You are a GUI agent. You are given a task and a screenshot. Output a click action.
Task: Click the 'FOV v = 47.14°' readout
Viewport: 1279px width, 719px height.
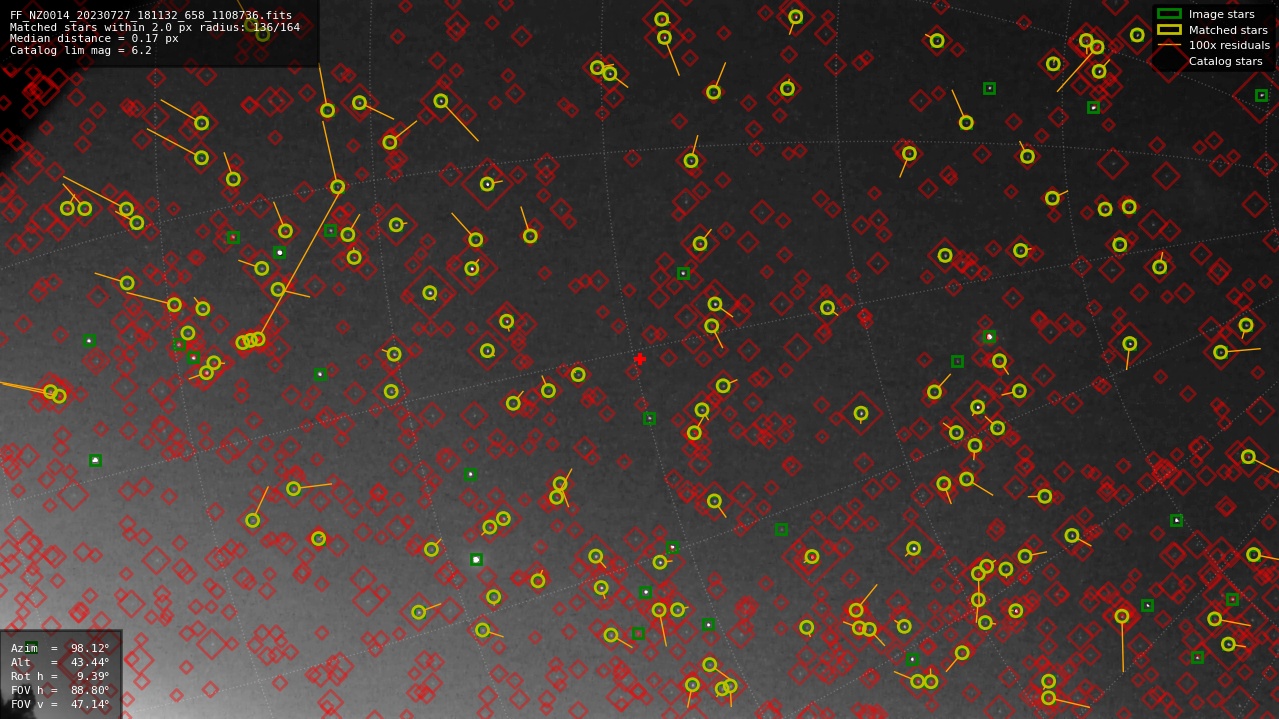click(x=60, y=704)
